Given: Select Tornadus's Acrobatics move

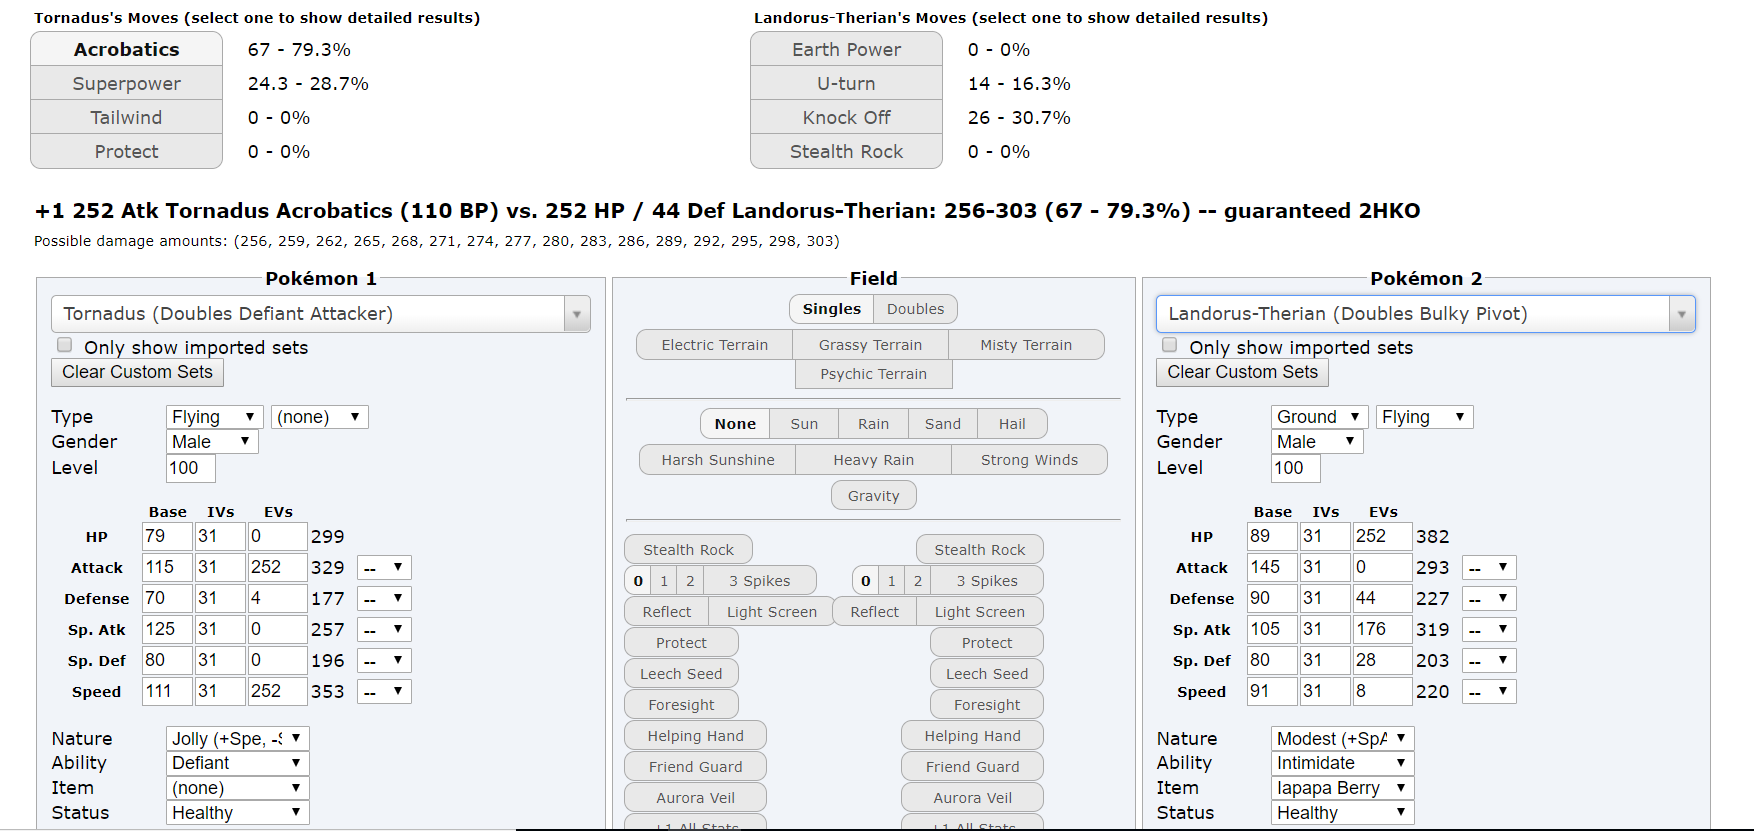Looking at the screenshot, I should pyautogui.click(x=127, y=49).
